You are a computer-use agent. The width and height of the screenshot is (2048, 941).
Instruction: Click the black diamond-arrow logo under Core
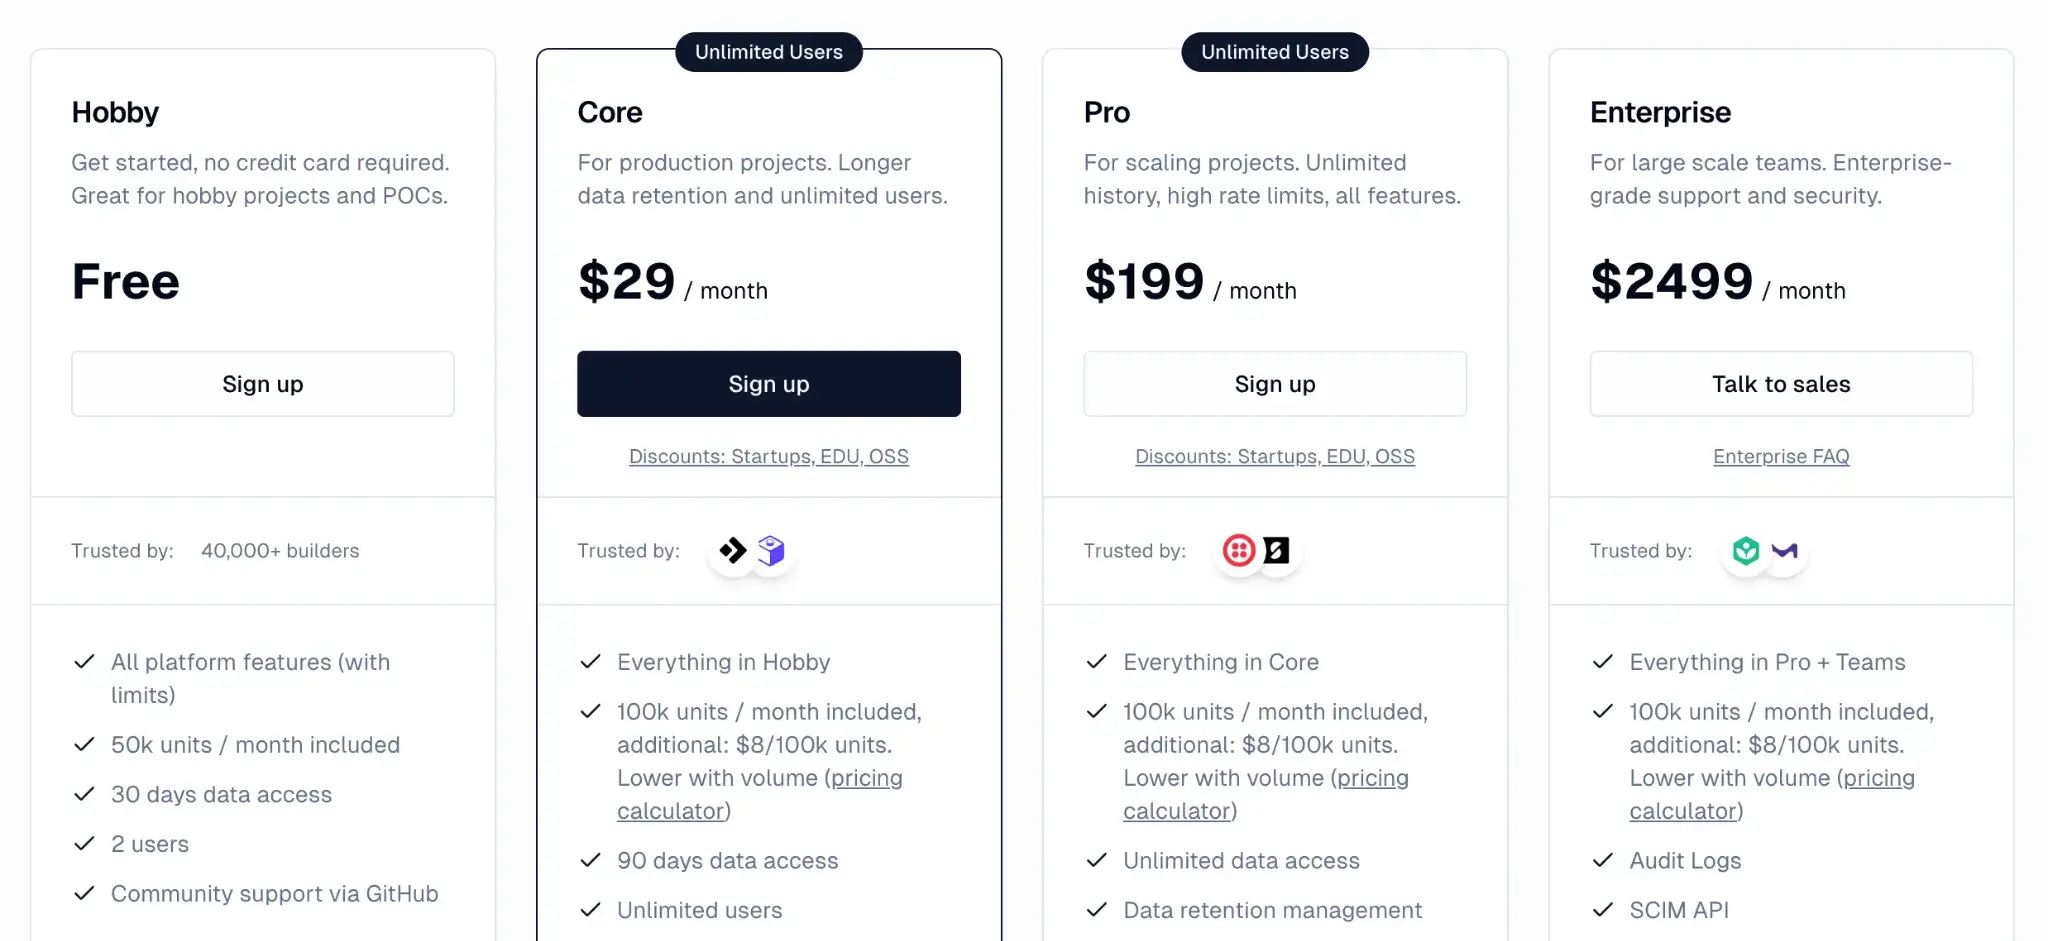click(x=733, y=551)
